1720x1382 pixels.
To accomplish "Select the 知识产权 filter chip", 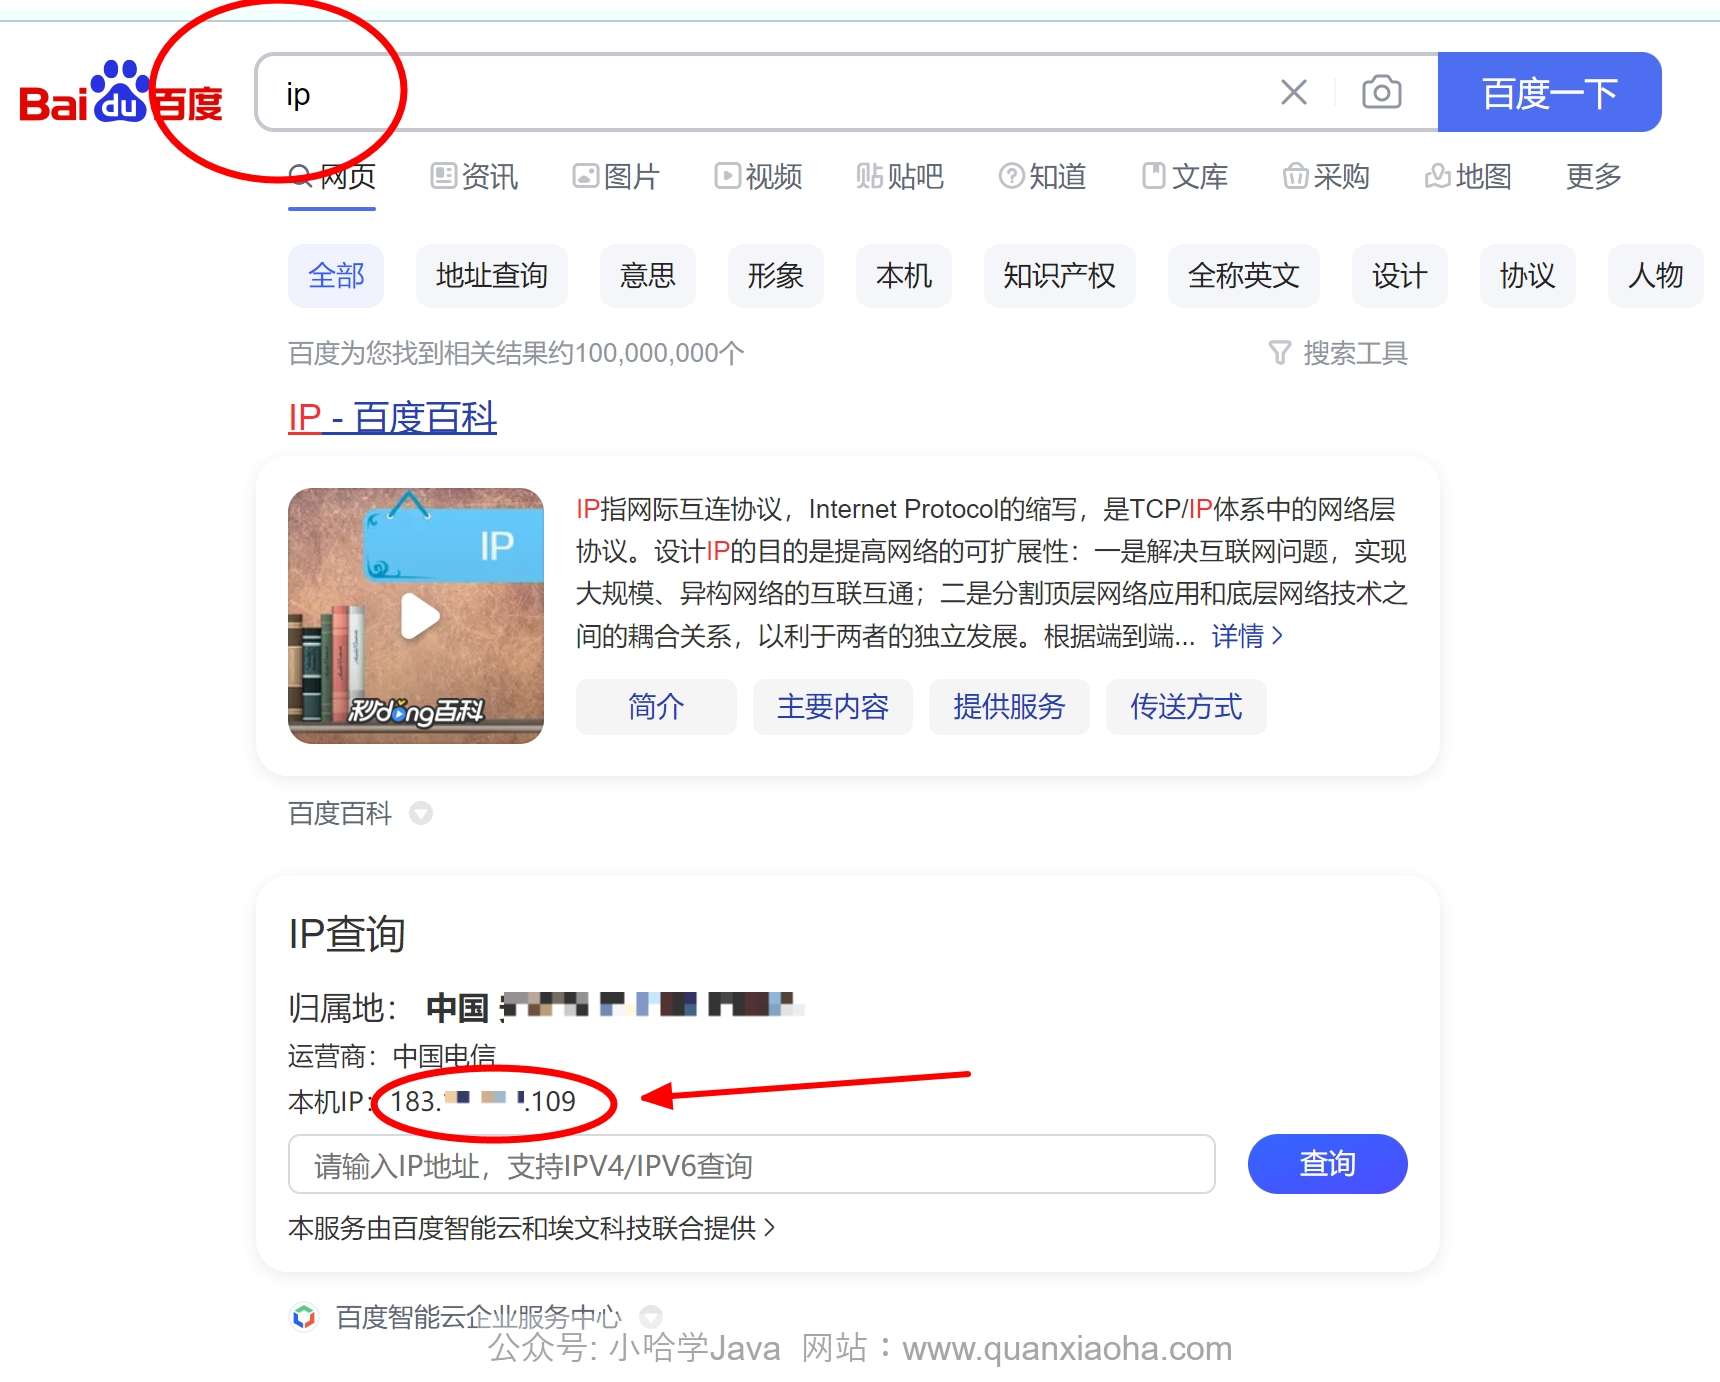I will (1060, 275).
